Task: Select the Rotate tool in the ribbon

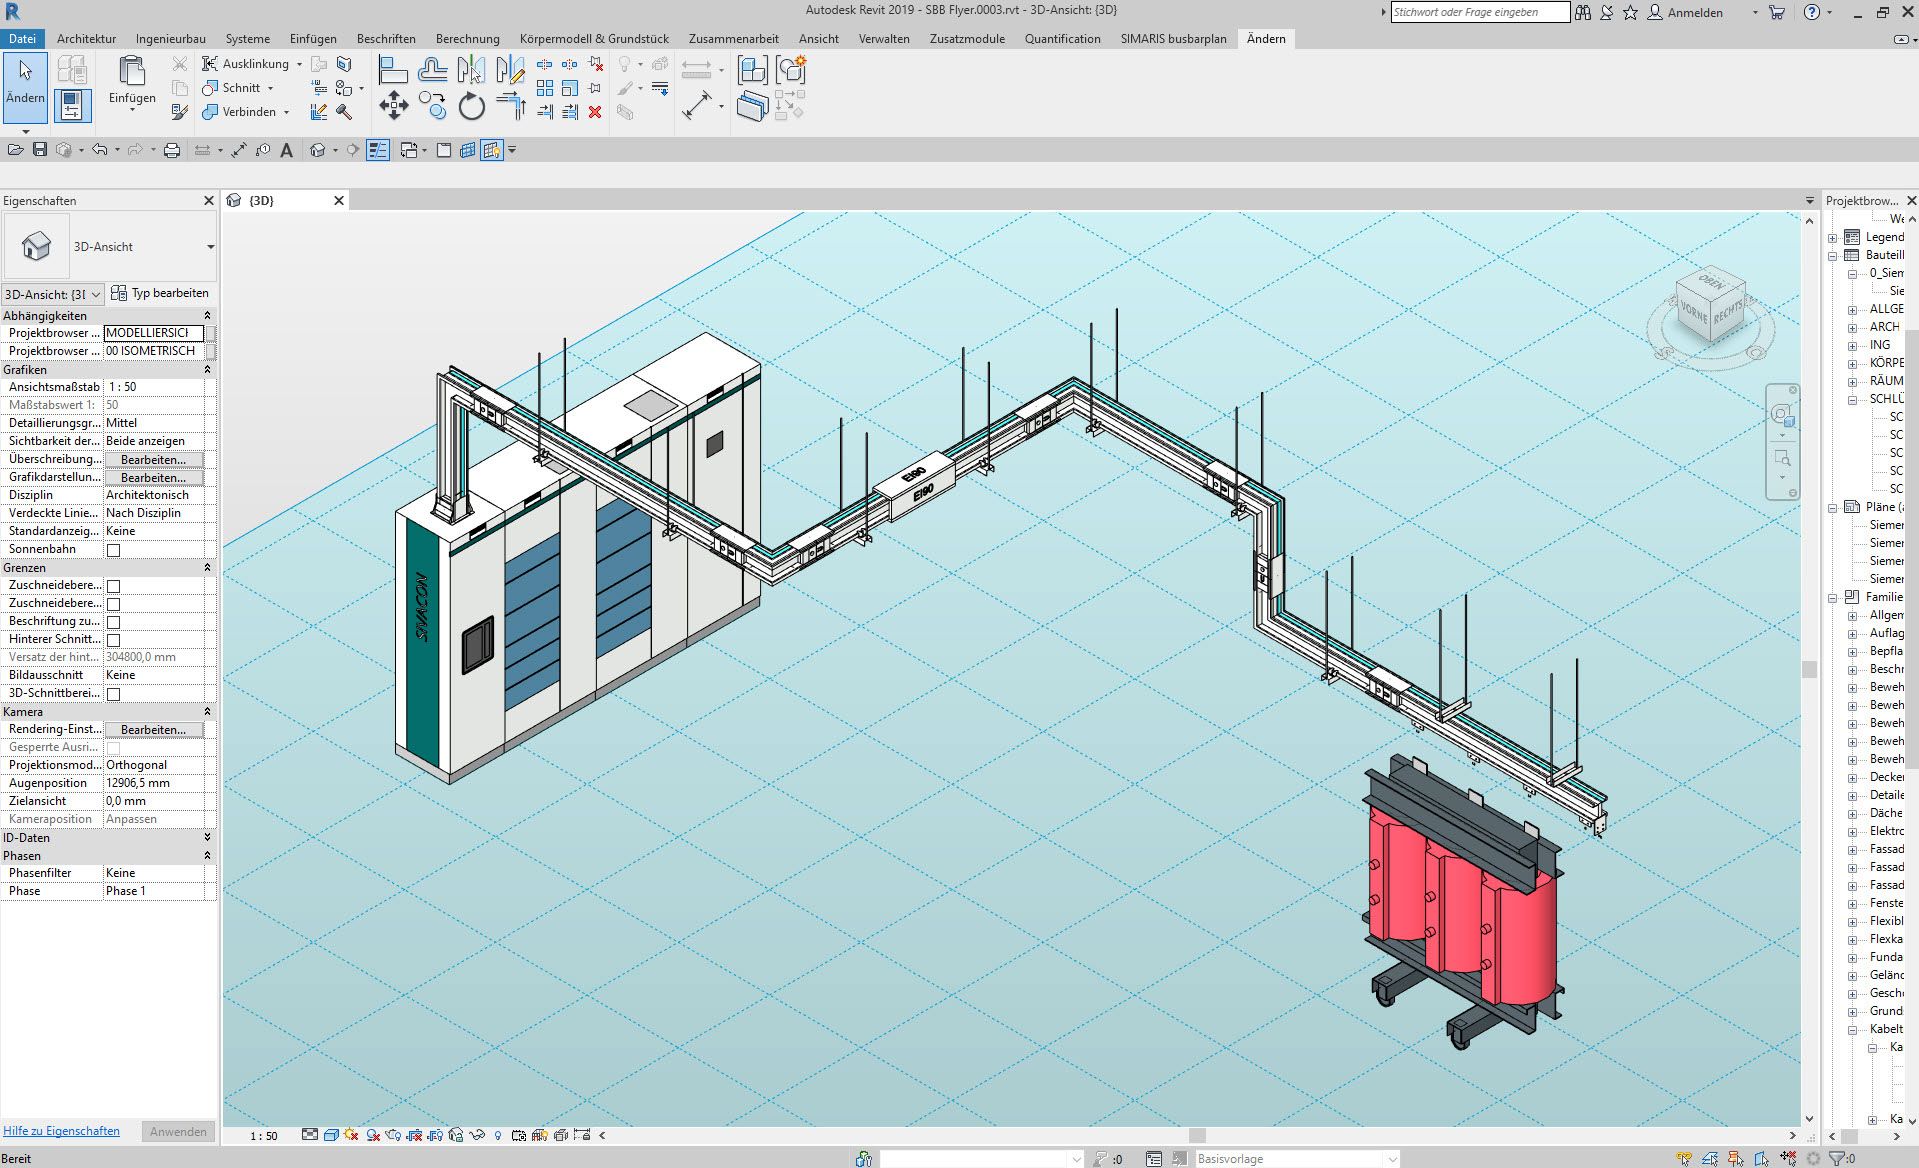Action: (x=471, y=106)
